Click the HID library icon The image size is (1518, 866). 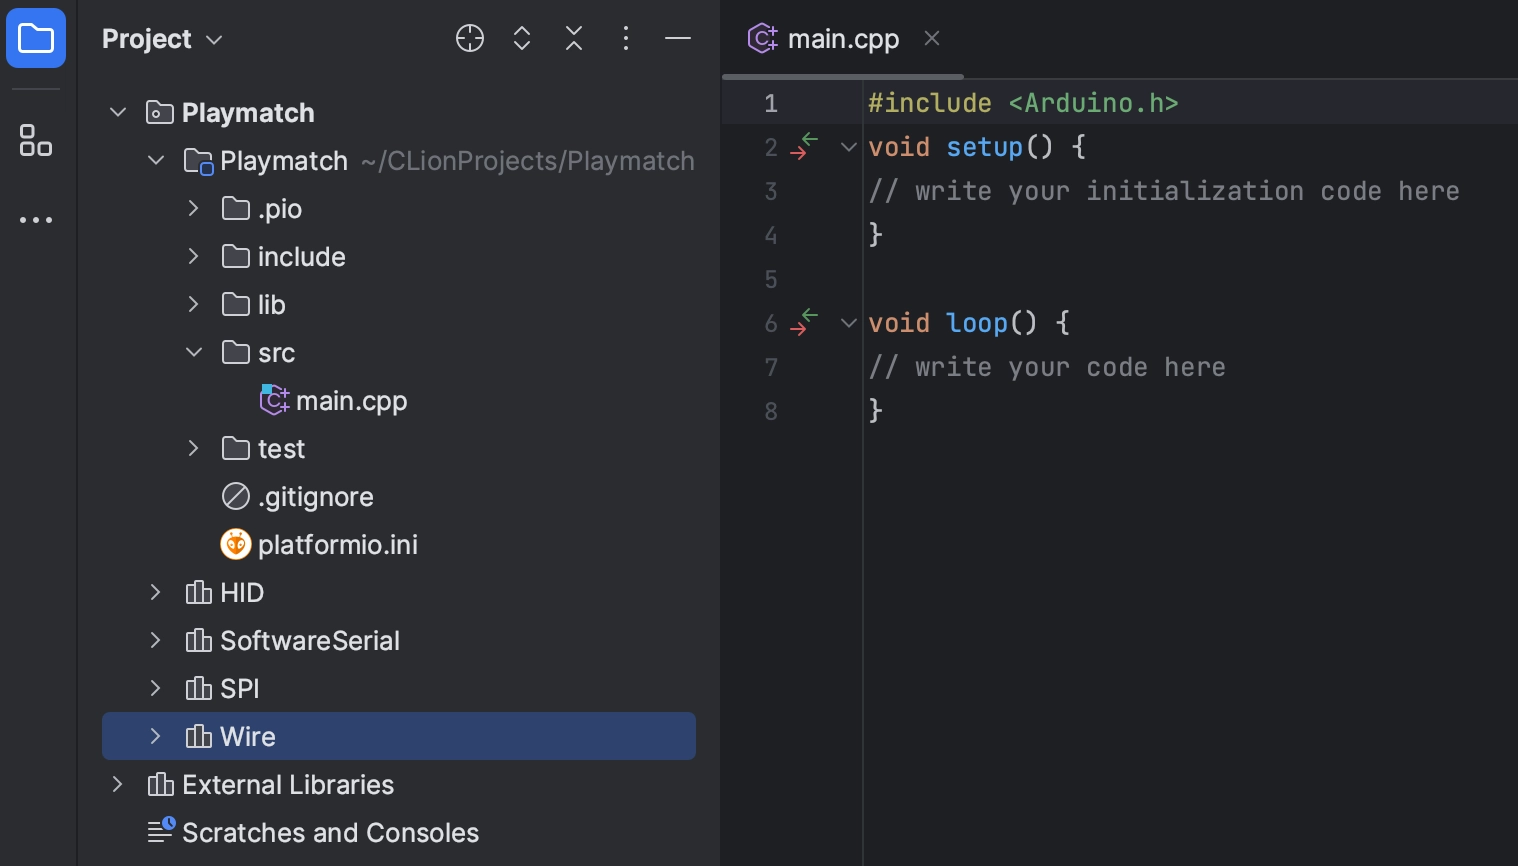point(199,592)
